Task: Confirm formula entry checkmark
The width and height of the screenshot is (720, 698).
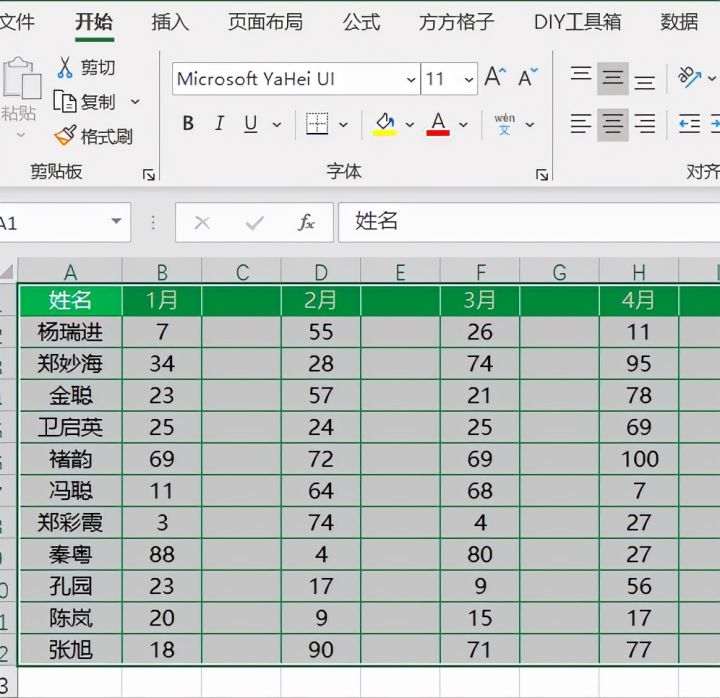Action: [x=254, y=223]
